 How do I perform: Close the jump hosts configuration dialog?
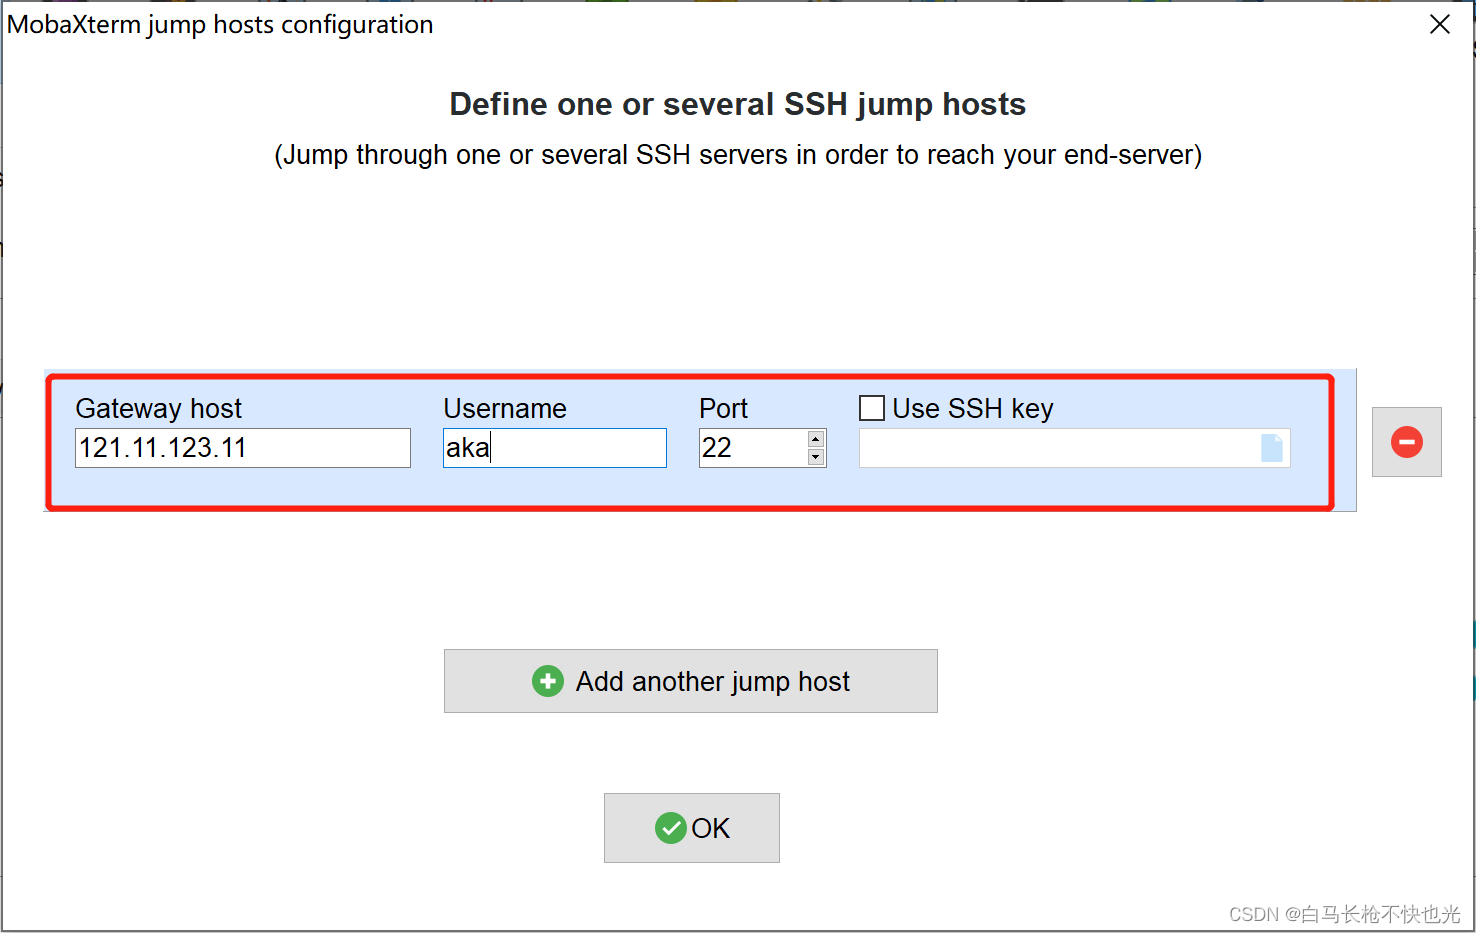click(1440, 24)
